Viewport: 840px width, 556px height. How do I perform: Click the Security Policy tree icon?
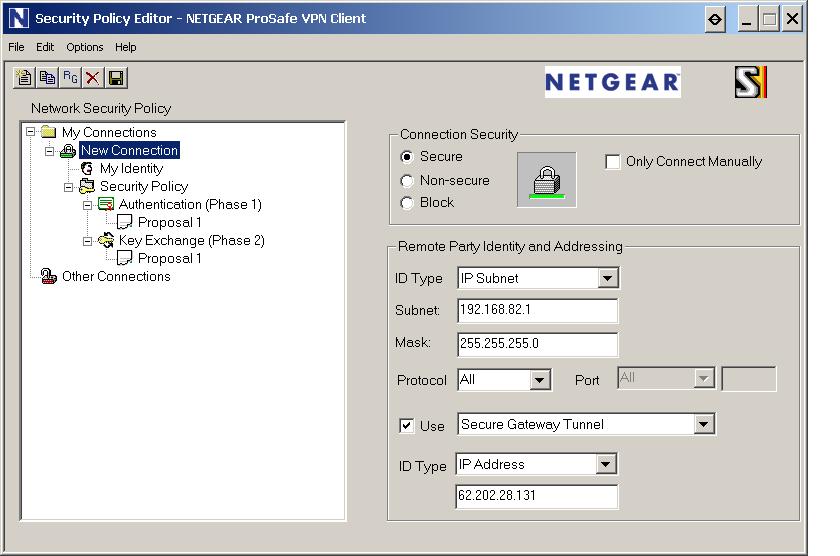[x=87, y=186]
